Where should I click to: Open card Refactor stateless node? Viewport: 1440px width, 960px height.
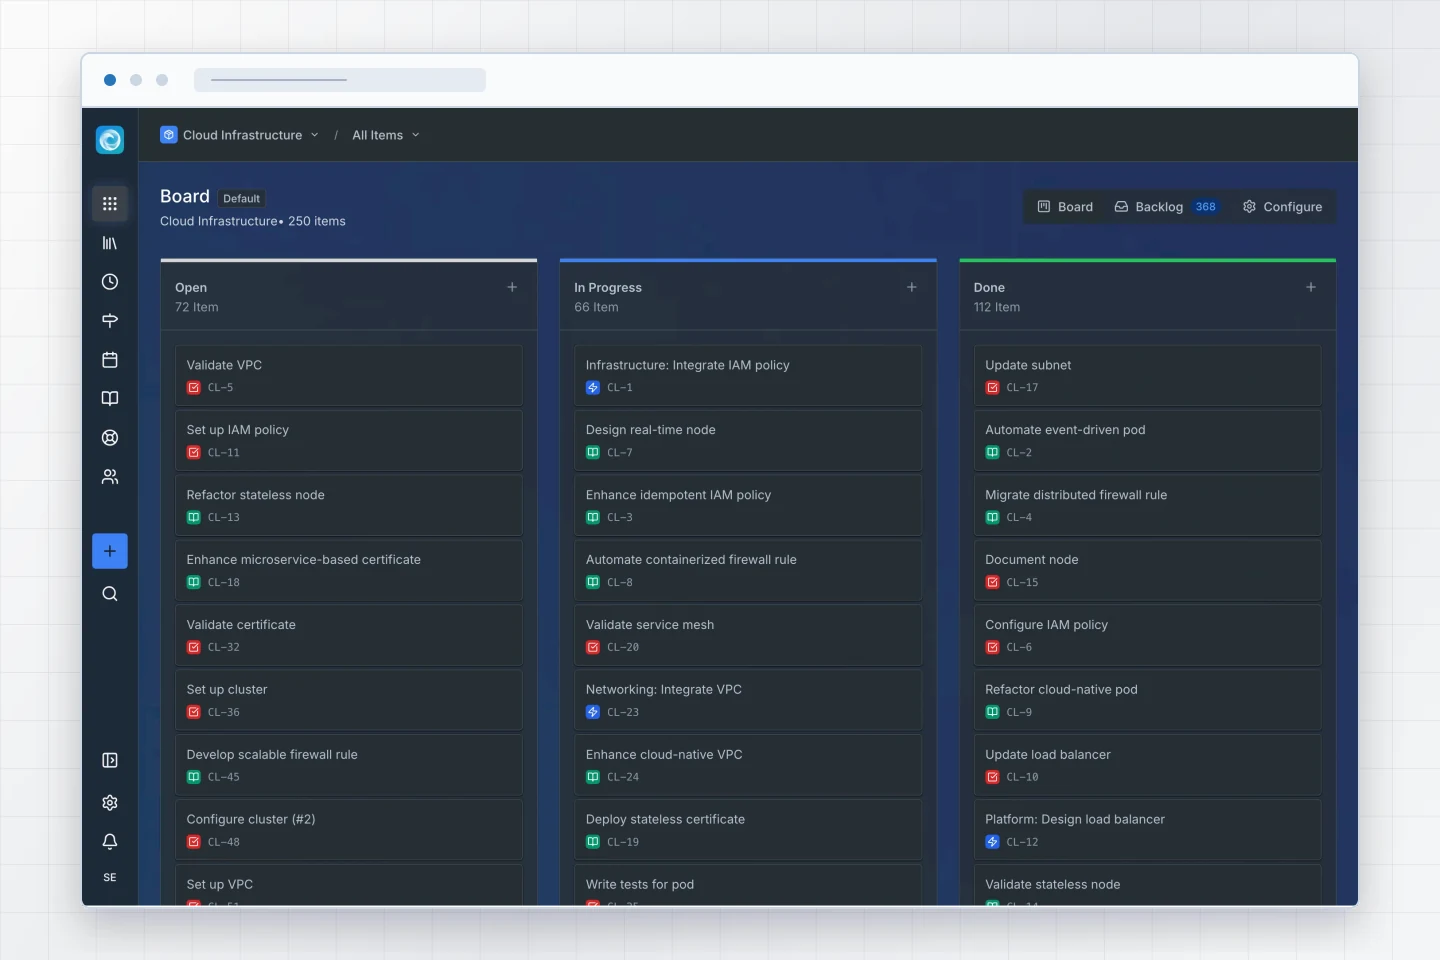pos(349,505)
